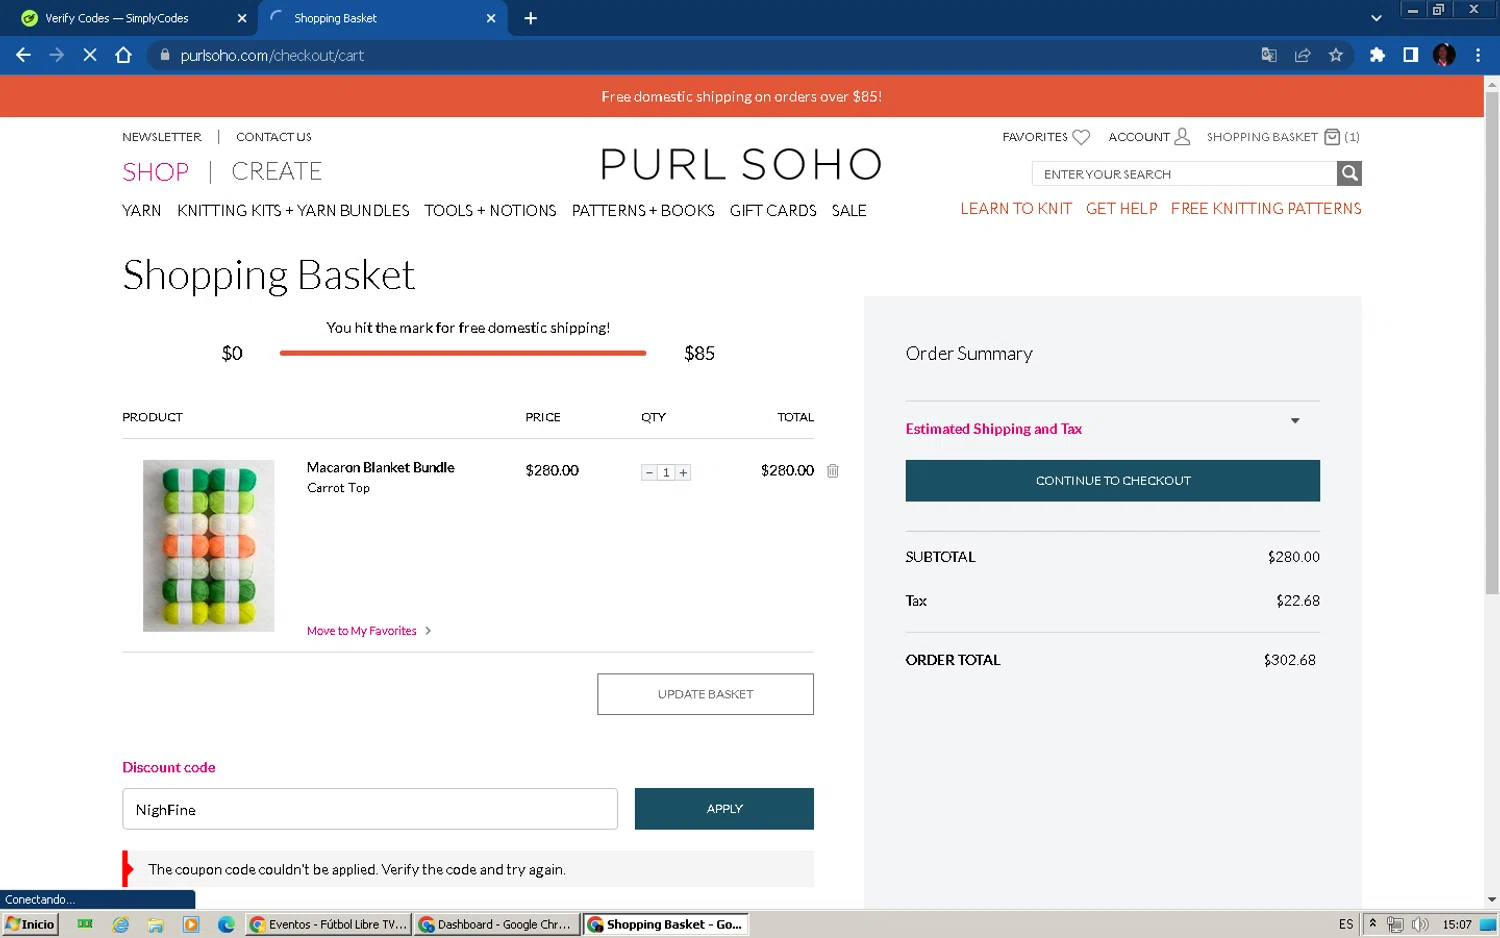1500x938 pixels.
Task: Open a new browser tab
Action: tap(531, 18)
